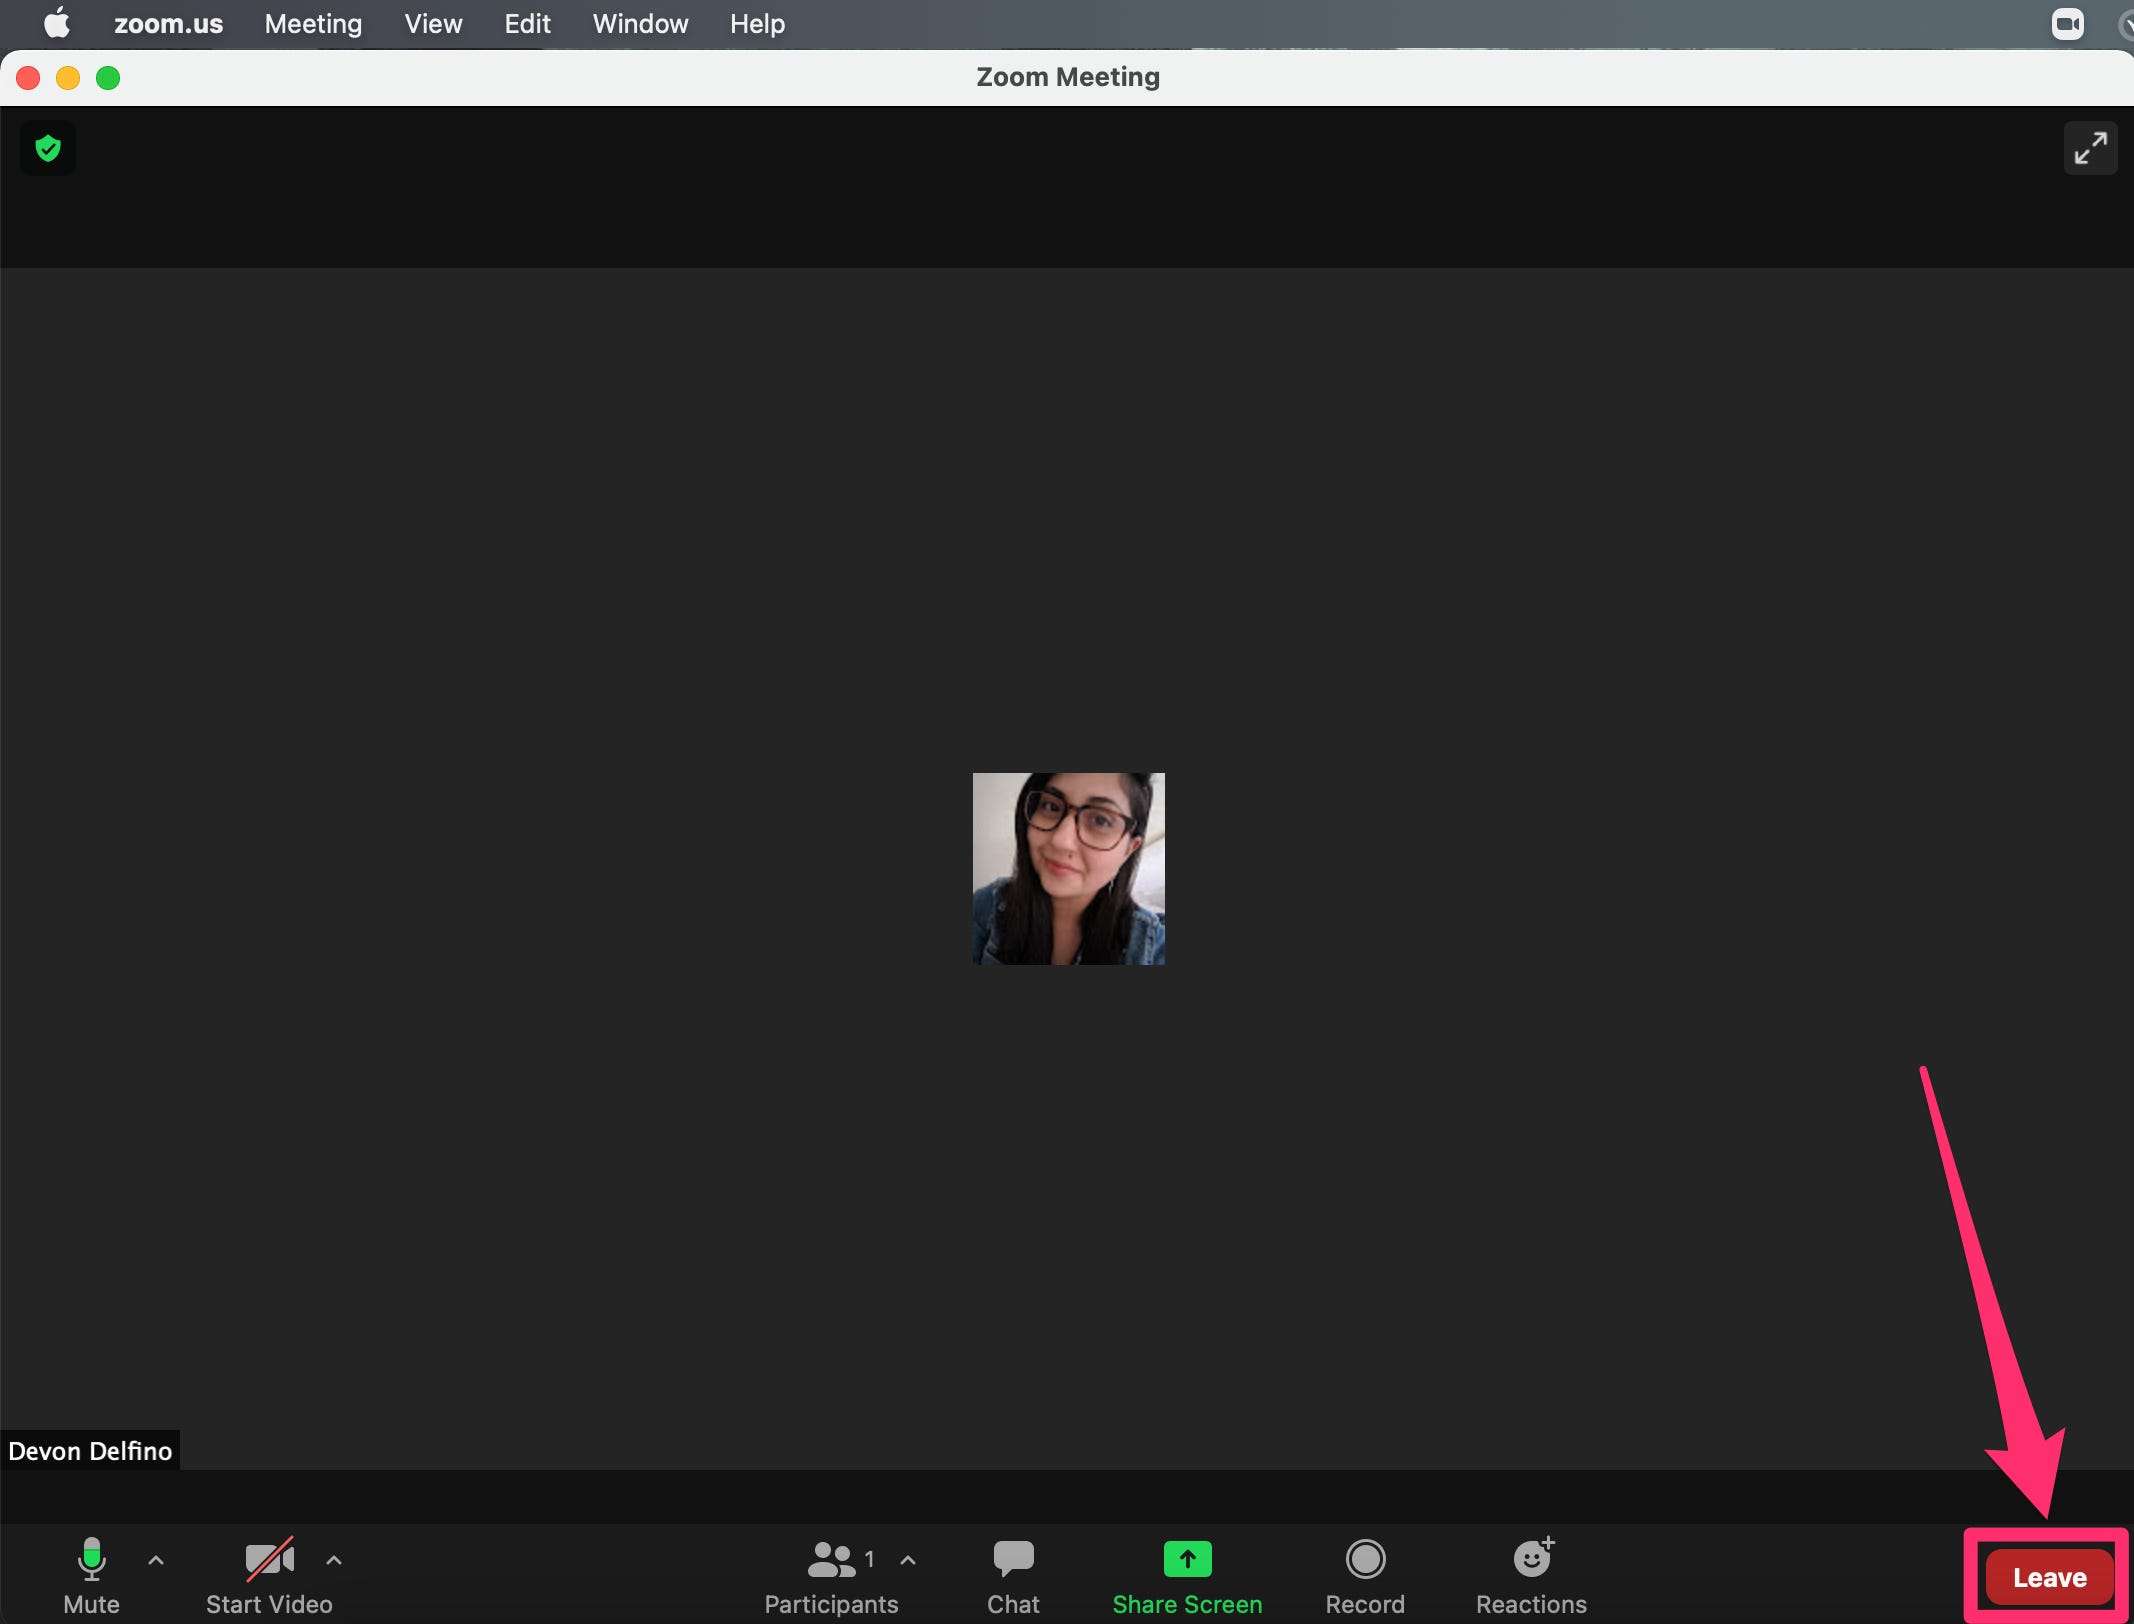Click the fullscreen expand button
2134x1624 pixels.
[2090, 148]
